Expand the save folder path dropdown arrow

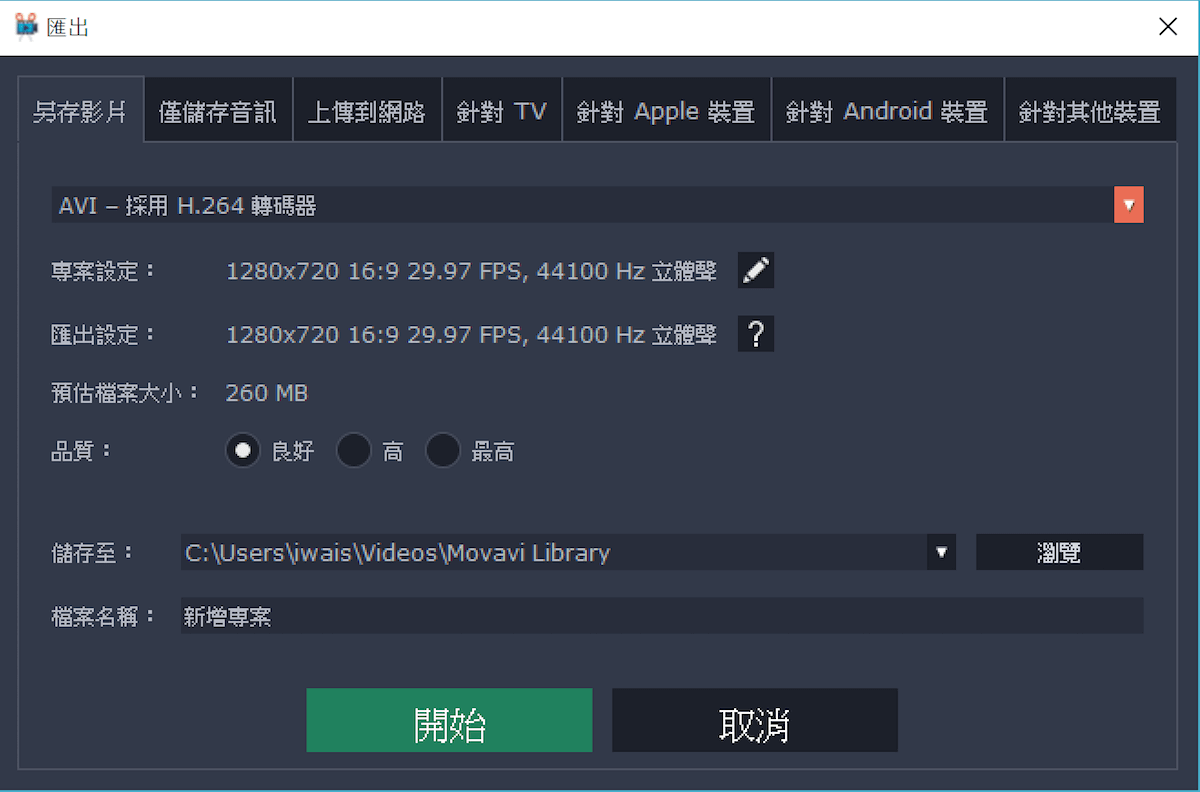coord(941,552)
